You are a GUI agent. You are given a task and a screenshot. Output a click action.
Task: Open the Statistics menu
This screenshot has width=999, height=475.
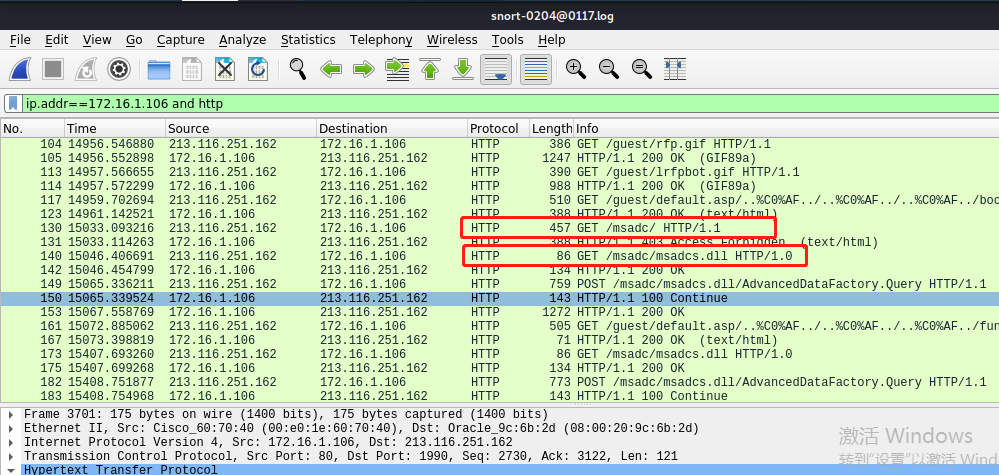pos(308,39)
